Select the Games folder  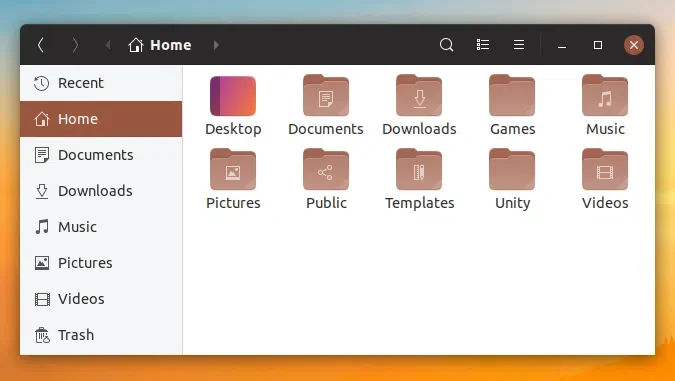click(512, 106)
